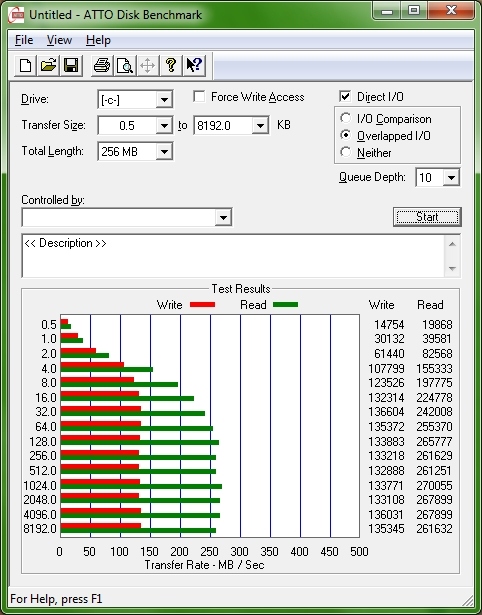This screenshot has width=482, height=615.
Task: Open Print Preview magnifier icon
Action: pos(125,65)
